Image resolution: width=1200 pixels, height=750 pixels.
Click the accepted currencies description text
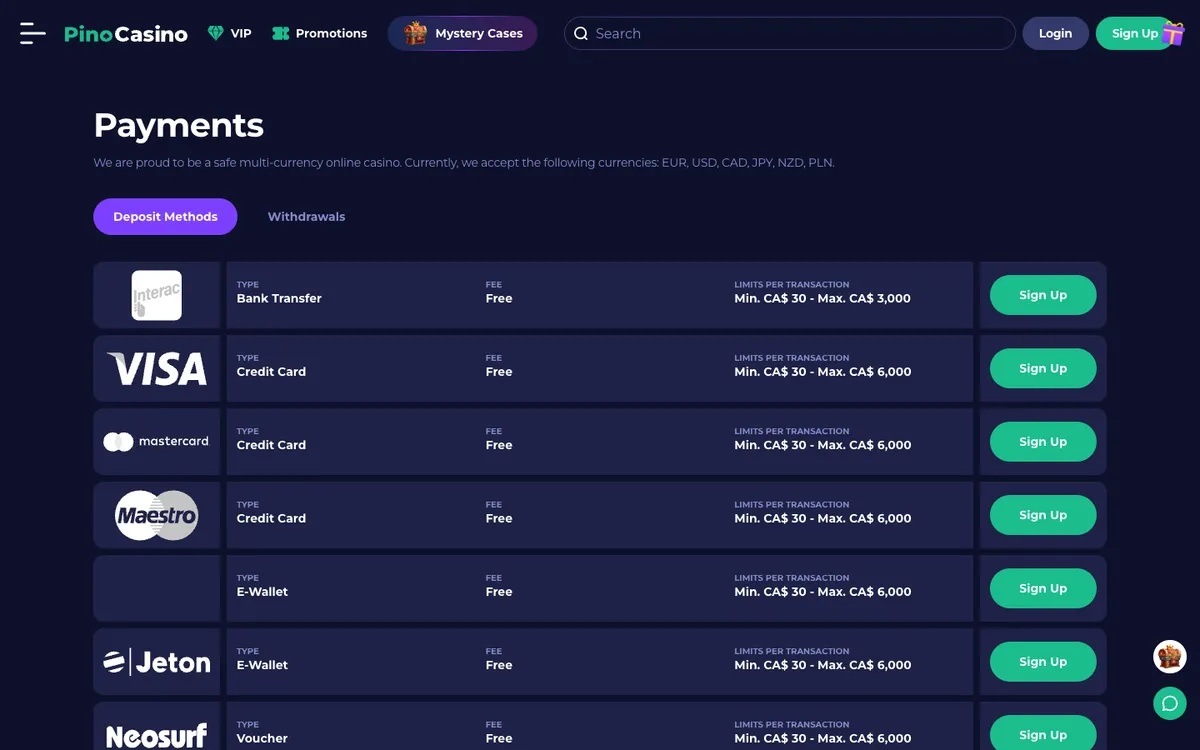click(464, 162)
